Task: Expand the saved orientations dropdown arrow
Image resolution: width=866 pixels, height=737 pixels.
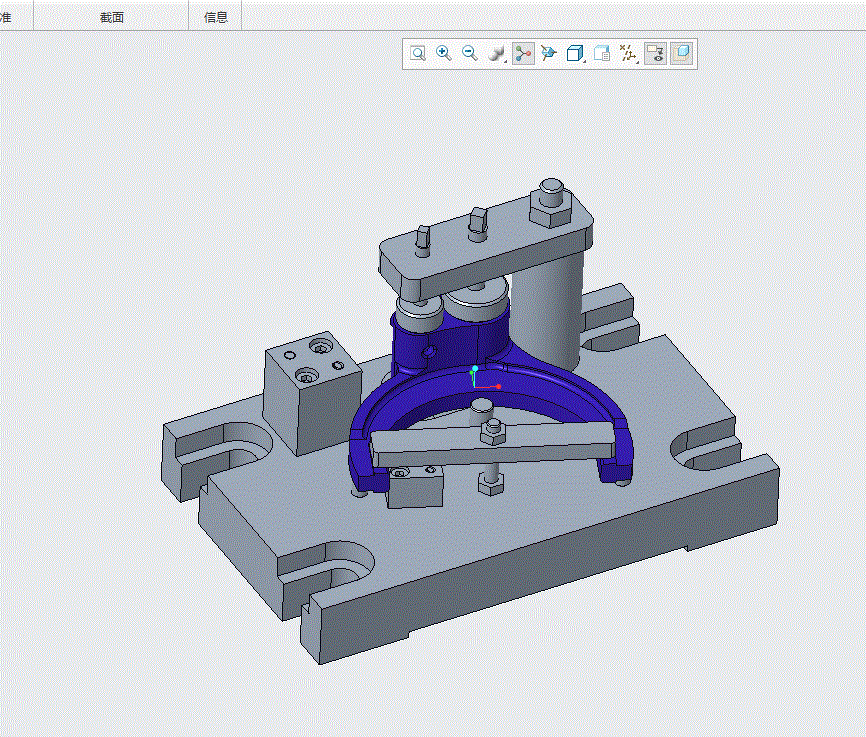Action: pos(586,62)
